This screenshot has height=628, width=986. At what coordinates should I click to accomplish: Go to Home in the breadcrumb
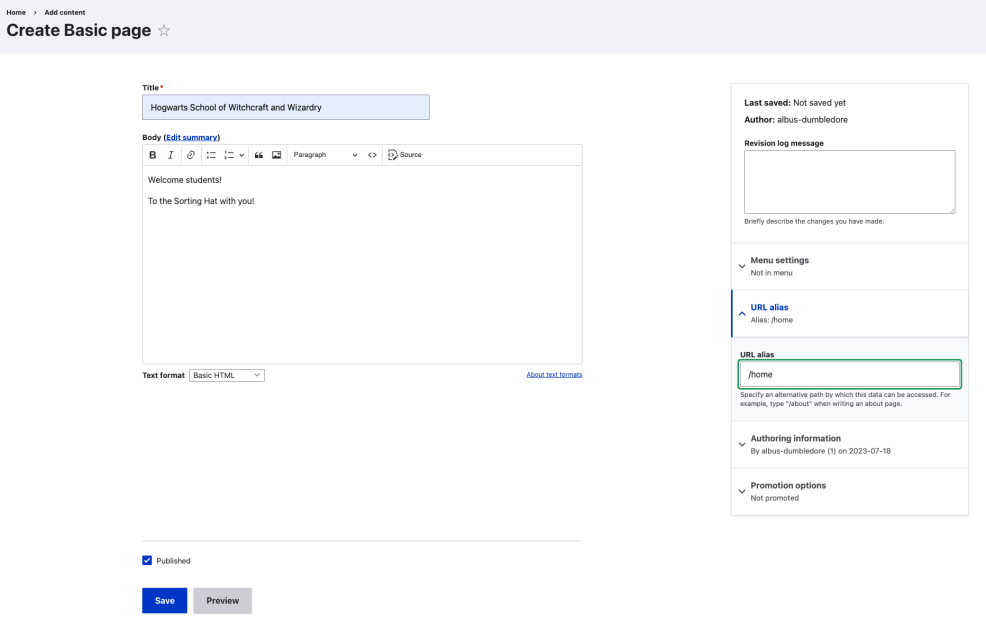click(x=16, y=12)
